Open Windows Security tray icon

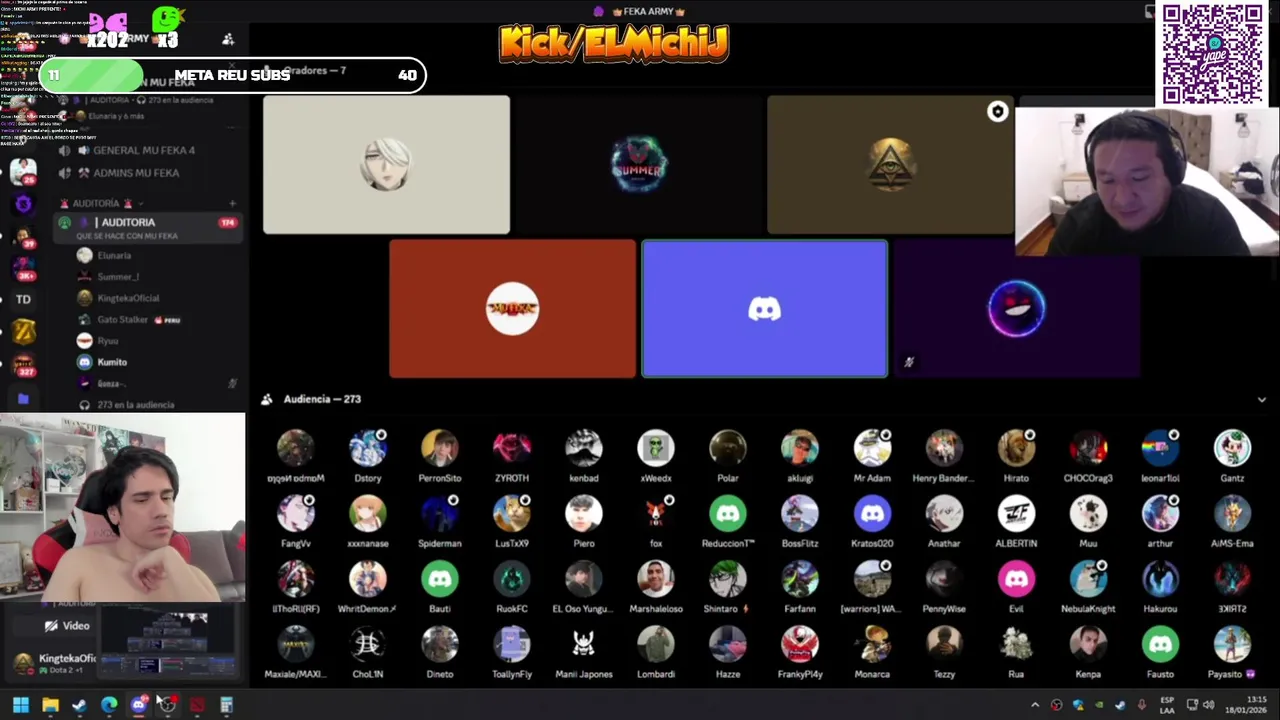(x=1078, y=705)
